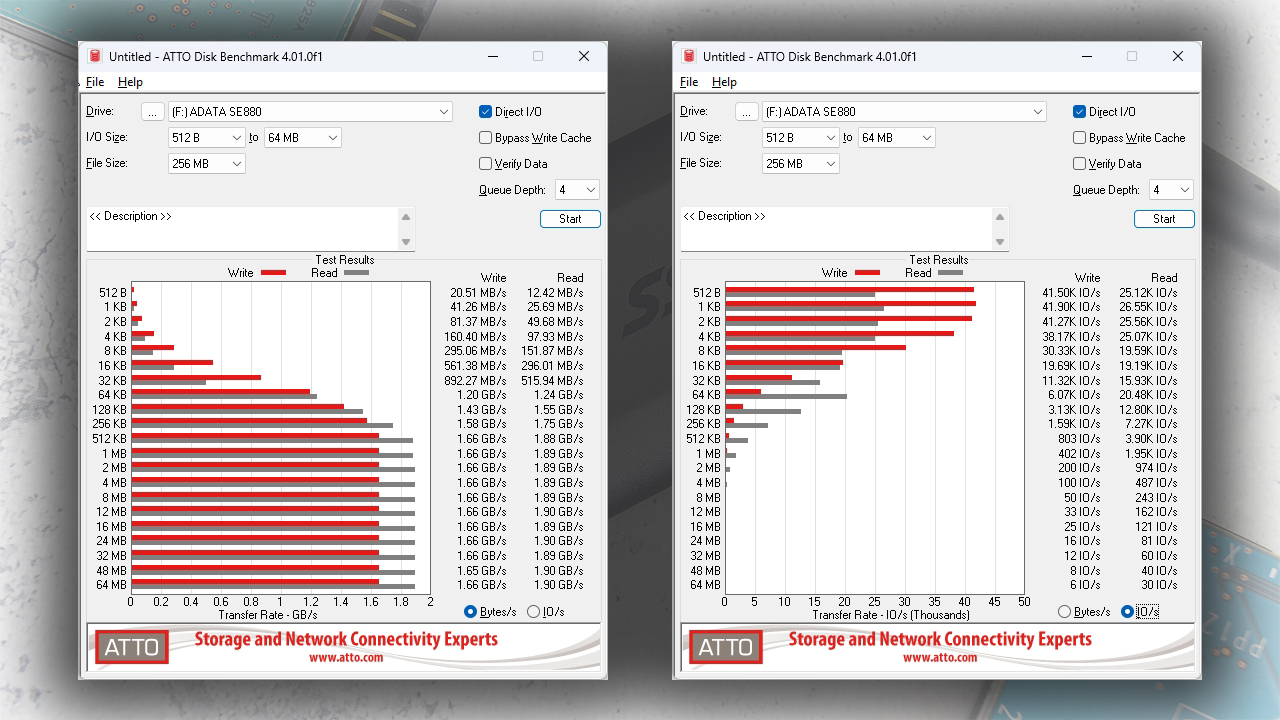Open Queue Depth dropdown in left window
Image resolution: width=1280 pixels, height=720 pixels.
[x=577, y=190]
